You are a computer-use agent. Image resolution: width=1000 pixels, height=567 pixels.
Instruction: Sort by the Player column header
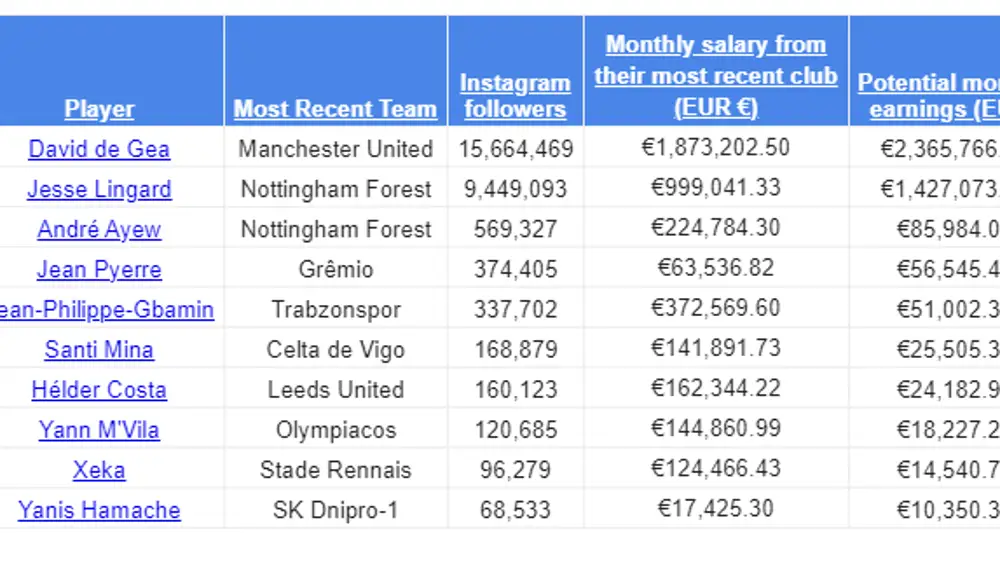99,109
